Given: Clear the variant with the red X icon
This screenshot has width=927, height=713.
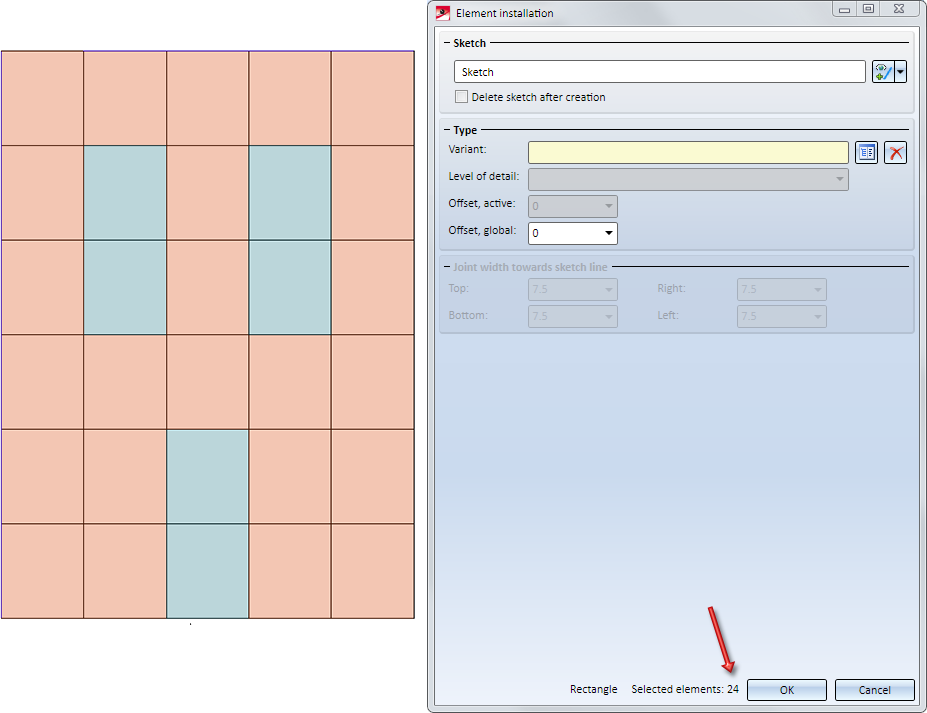Looking at the screenshot, I should 896,153.
